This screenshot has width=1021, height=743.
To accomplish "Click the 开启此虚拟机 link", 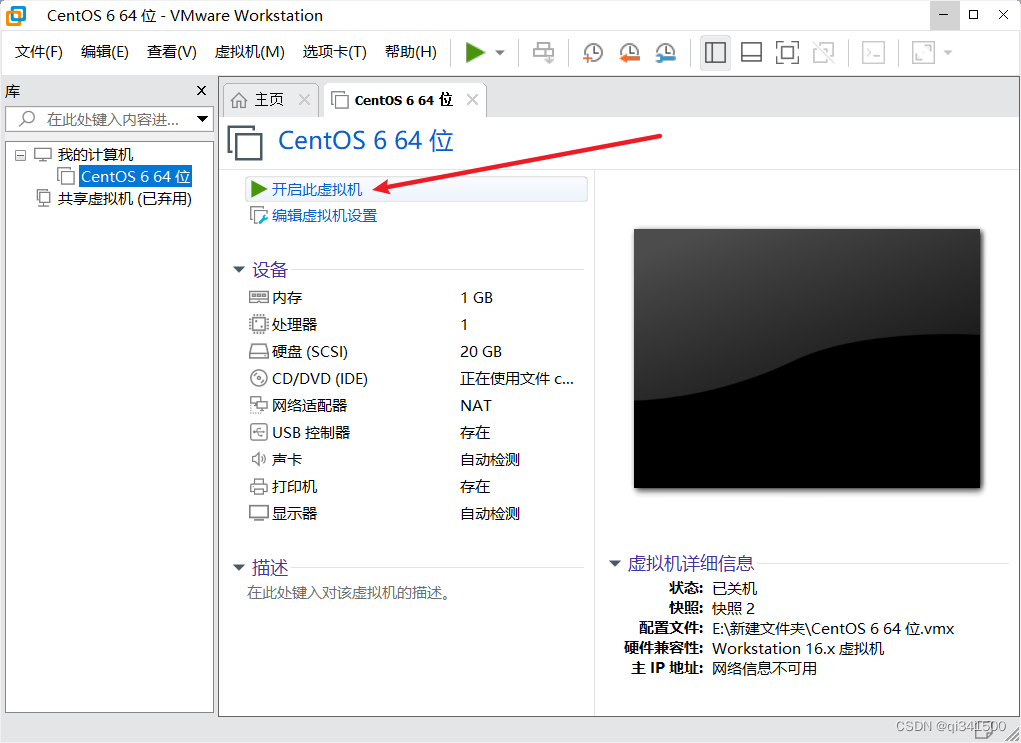I will tap(316, 189).
